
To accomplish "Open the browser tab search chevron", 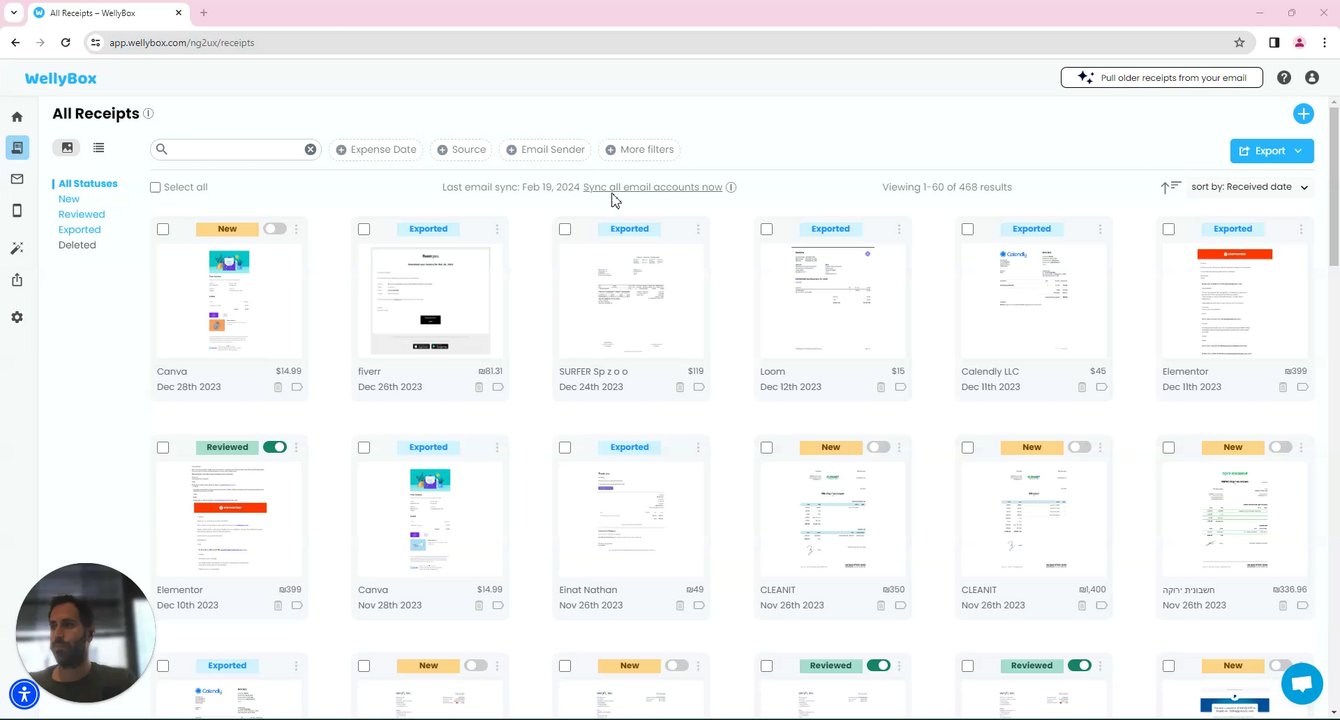I will pos(13,13).
